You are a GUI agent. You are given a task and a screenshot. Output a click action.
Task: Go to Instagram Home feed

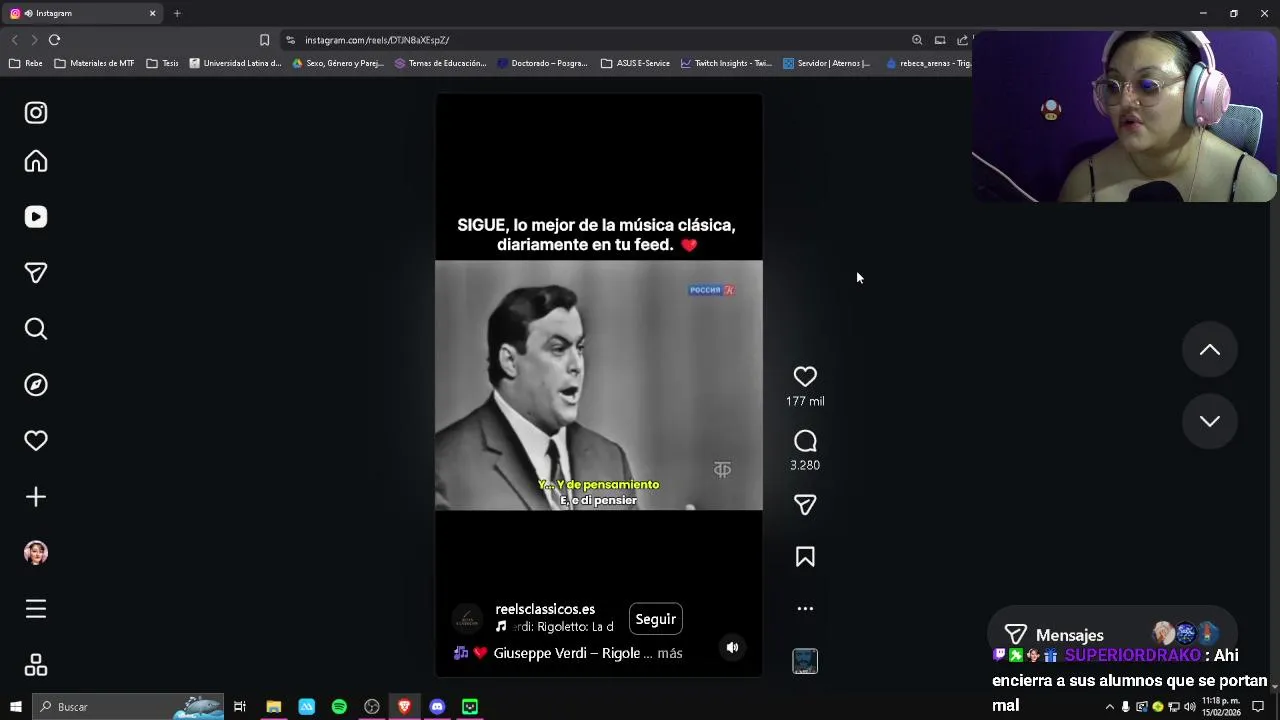36,161
